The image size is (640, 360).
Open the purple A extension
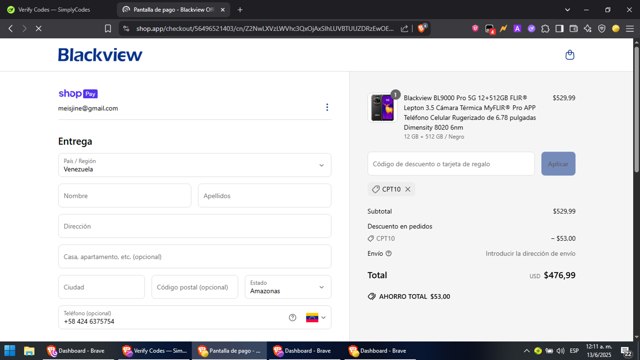pos(517,29)
